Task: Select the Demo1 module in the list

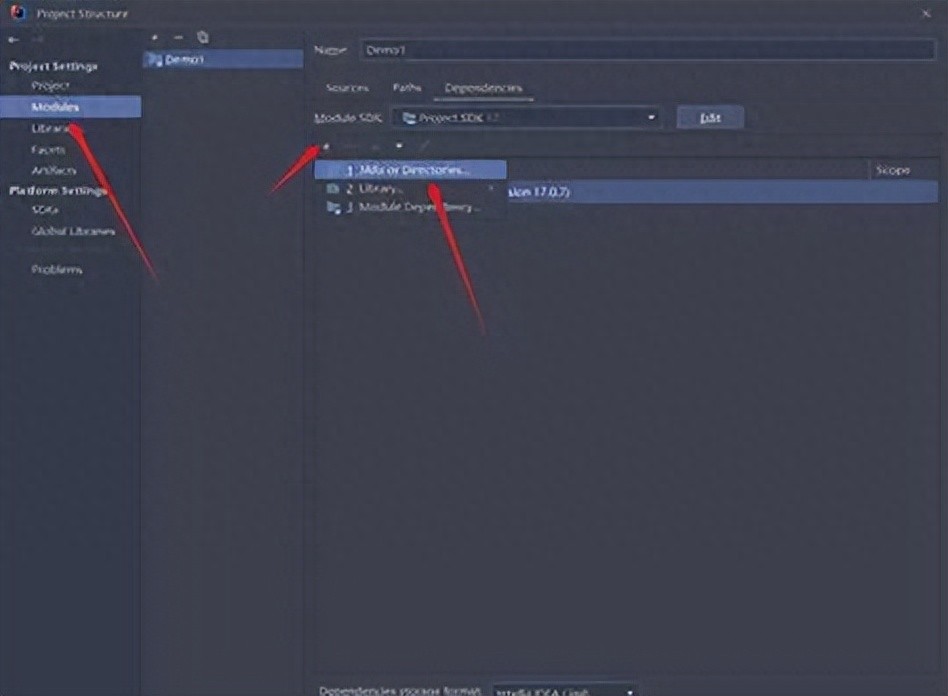Action: [223, 59]
